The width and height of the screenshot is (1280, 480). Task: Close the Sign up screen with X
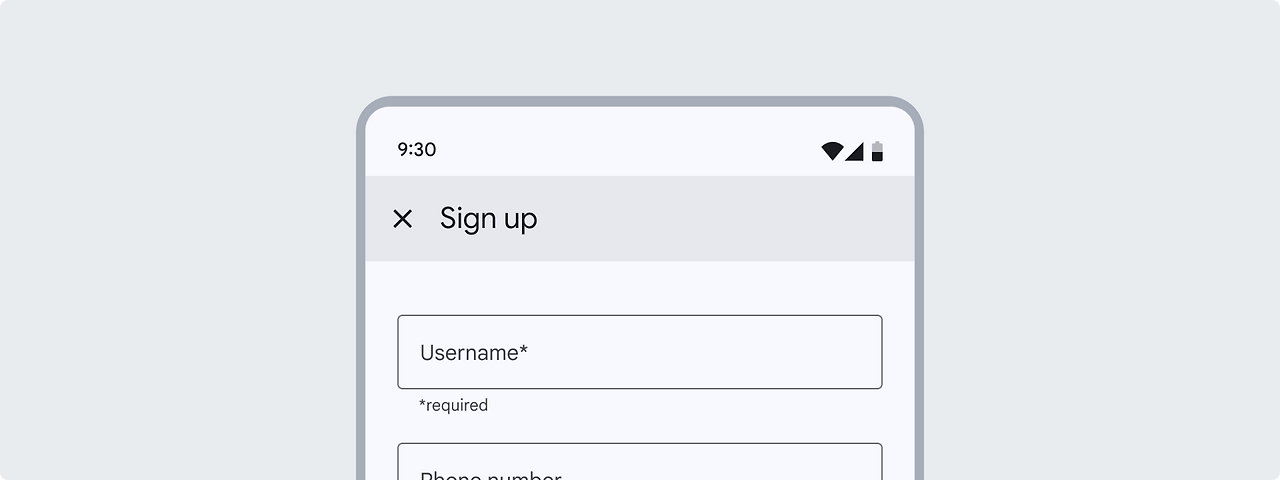click(x=403, y=219)
